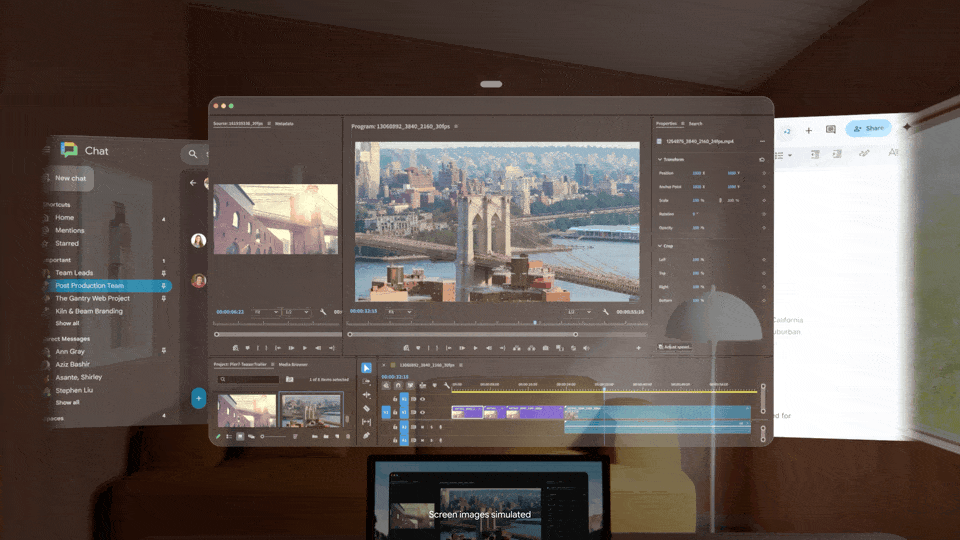Image resolution: width=960 pixels, height=540 pixels.
Task: Open Program monitor 1/2 resolution dropdown
Action: [x=579, y=312]
